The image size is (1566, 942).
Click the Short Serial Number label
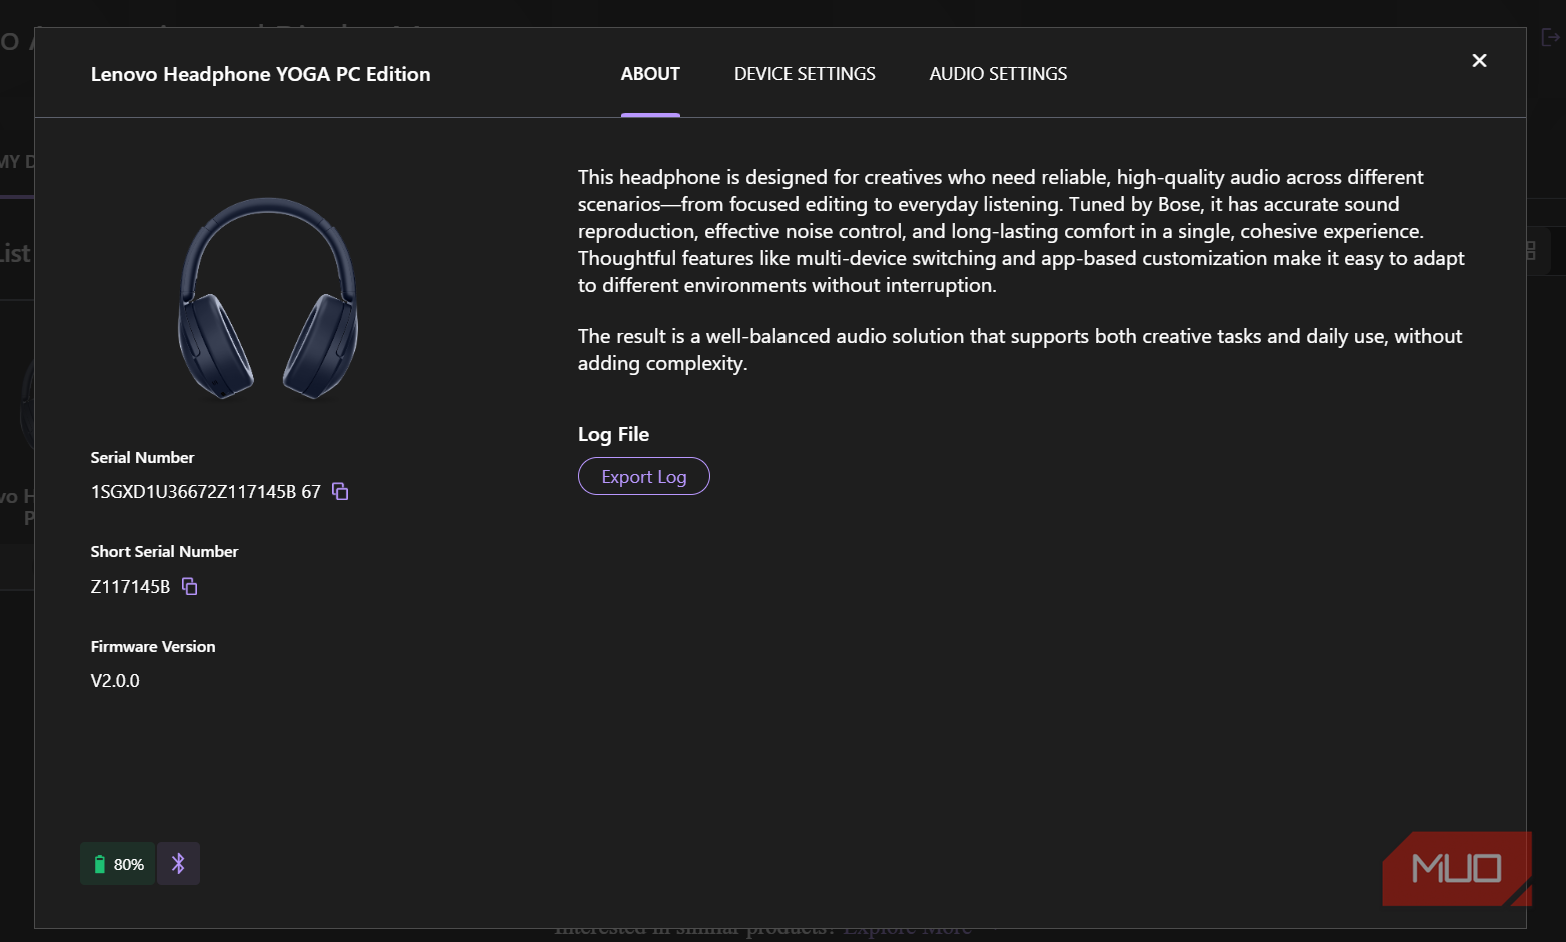[164, 552]
